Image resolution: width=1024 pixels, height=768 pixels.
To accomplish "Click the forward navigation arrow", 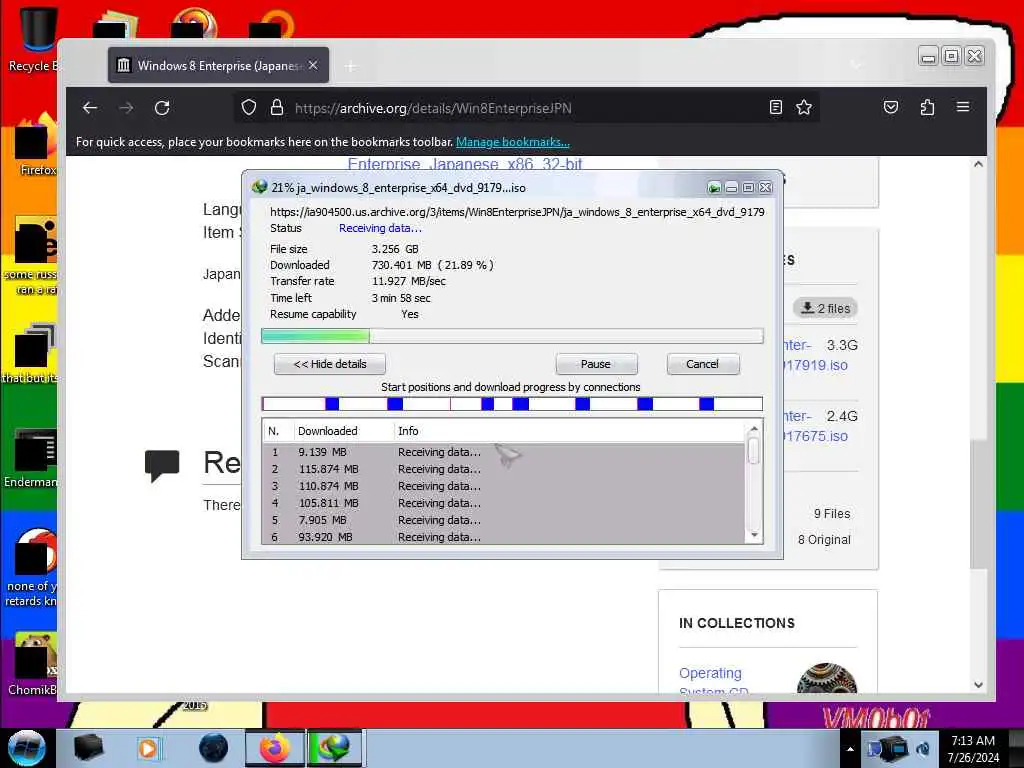I will point(126,108).
